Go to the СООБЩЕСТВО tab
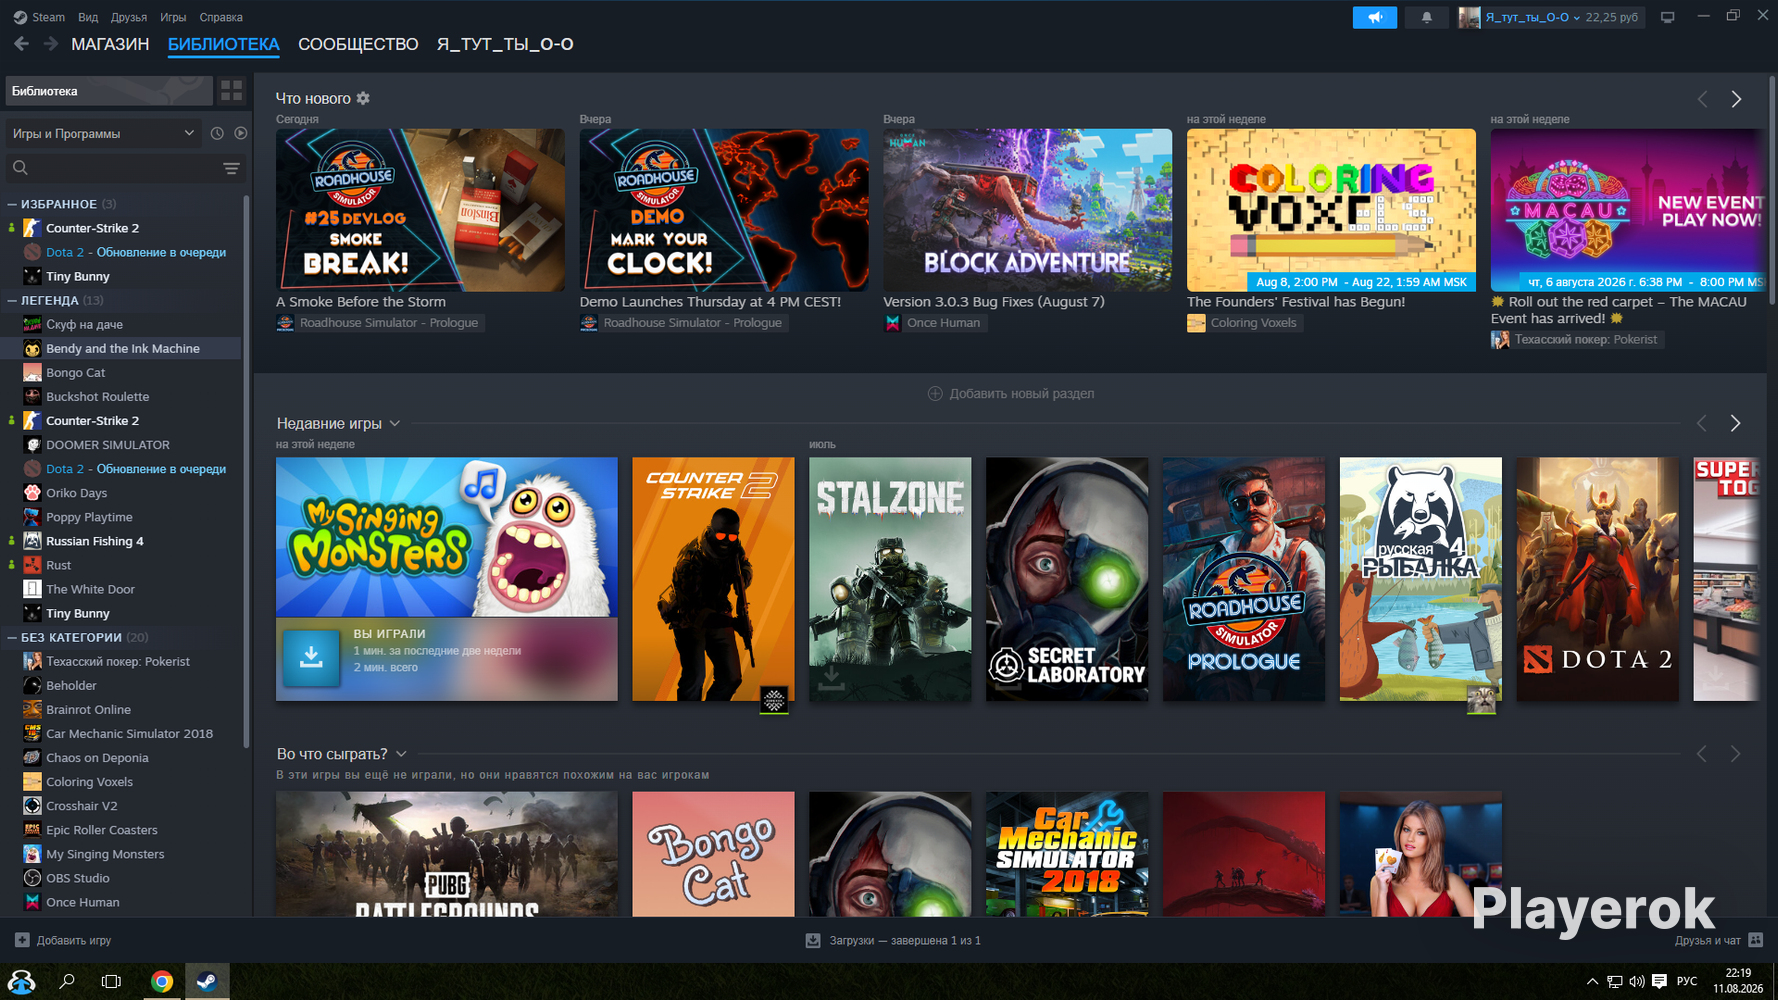The width and height of the screenshot is (1778, 1000). pos(358,44)
